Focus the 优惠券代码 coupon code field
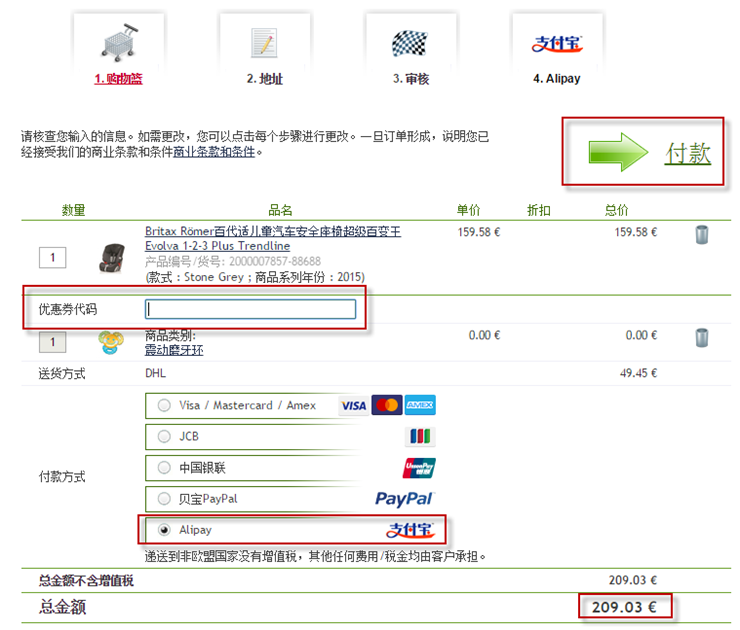The width and height of the screenshot is (740, 630). tap(250, 309)
